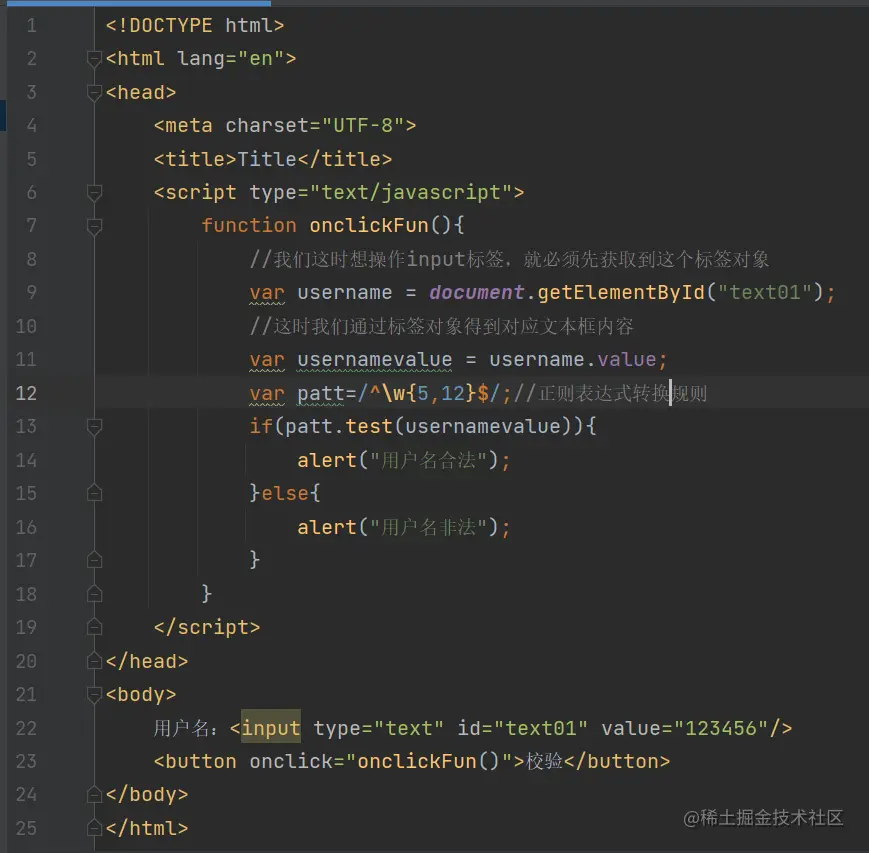Screen dimensions: 869x853
Task: Click the comment on line 8
Action: [x=509, y=259]
